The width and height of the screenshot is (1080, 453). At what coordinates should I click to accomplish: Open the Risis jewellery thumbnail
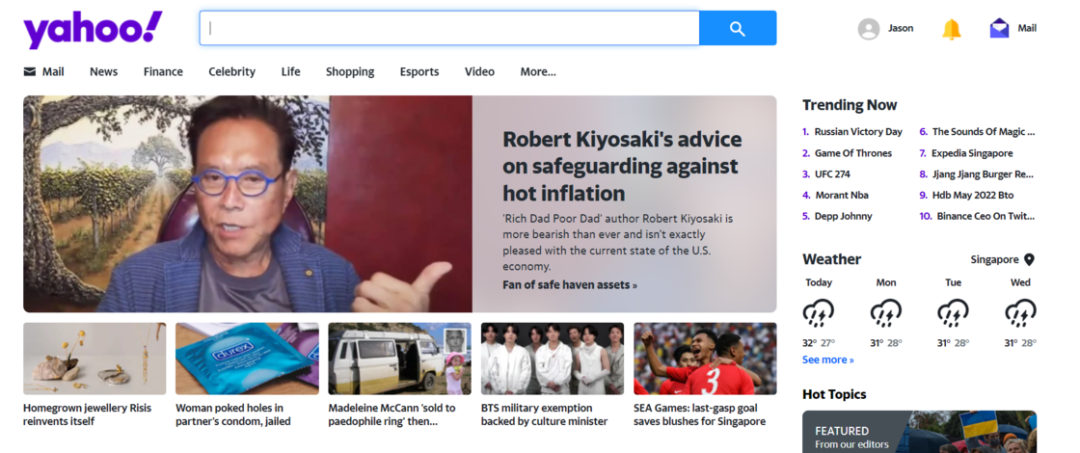(94, 359)
